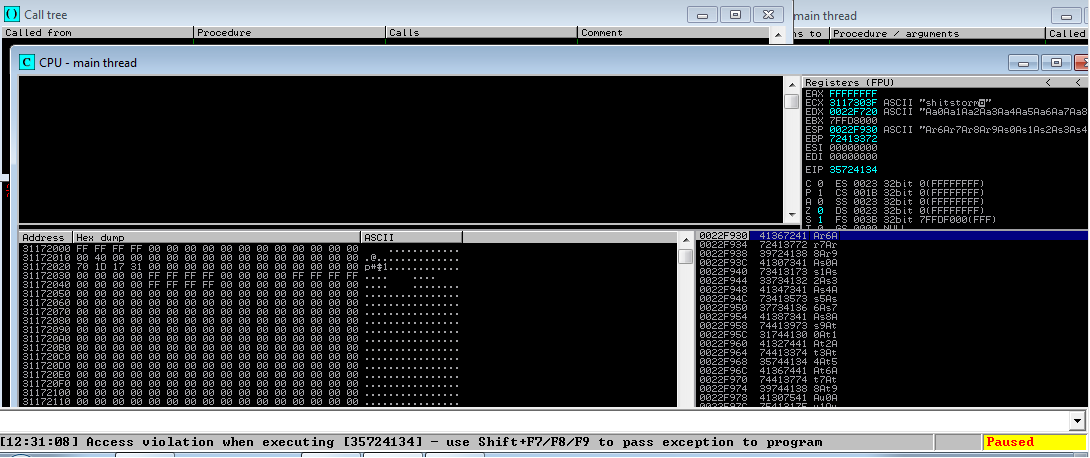Image resolution: width=1090 pixels, height=458 pixels.
Task: Toggle the C flag value
Action: tap(820, 183)
